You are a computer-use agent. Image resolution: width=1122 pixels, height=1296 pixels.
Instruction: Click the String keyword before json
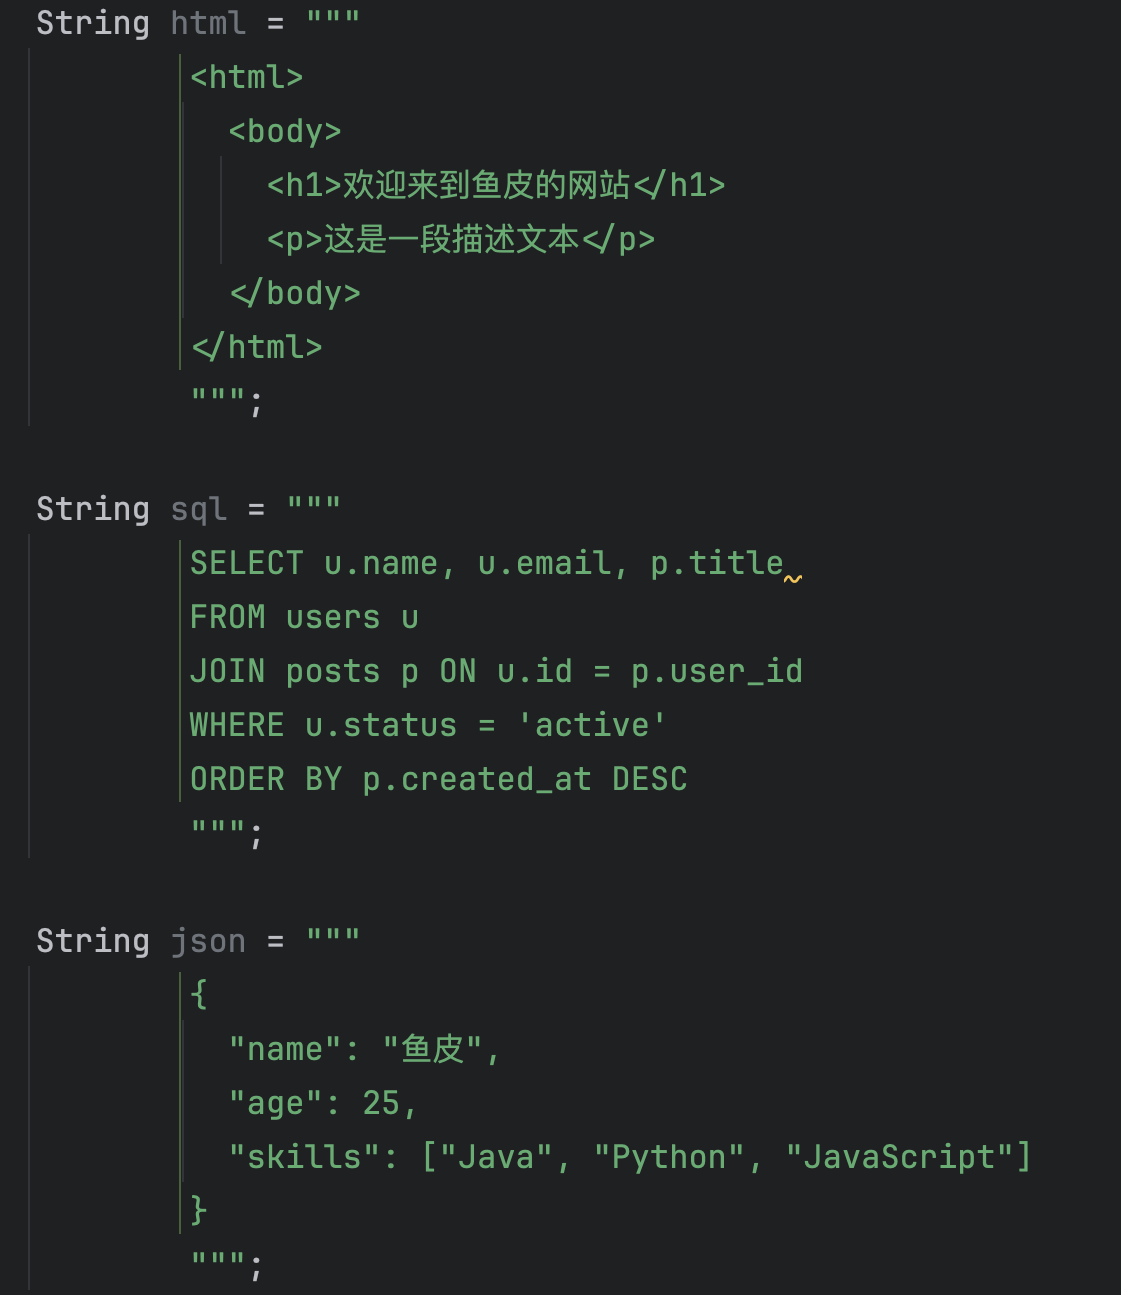(x=92, y=941)
